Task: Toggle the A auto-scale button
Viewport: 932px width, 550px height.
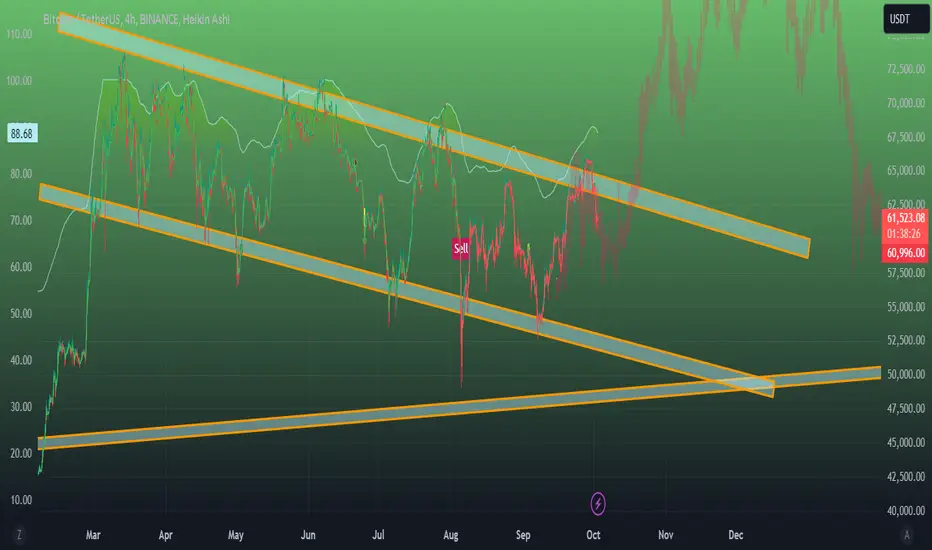Action: click(906, 535)
